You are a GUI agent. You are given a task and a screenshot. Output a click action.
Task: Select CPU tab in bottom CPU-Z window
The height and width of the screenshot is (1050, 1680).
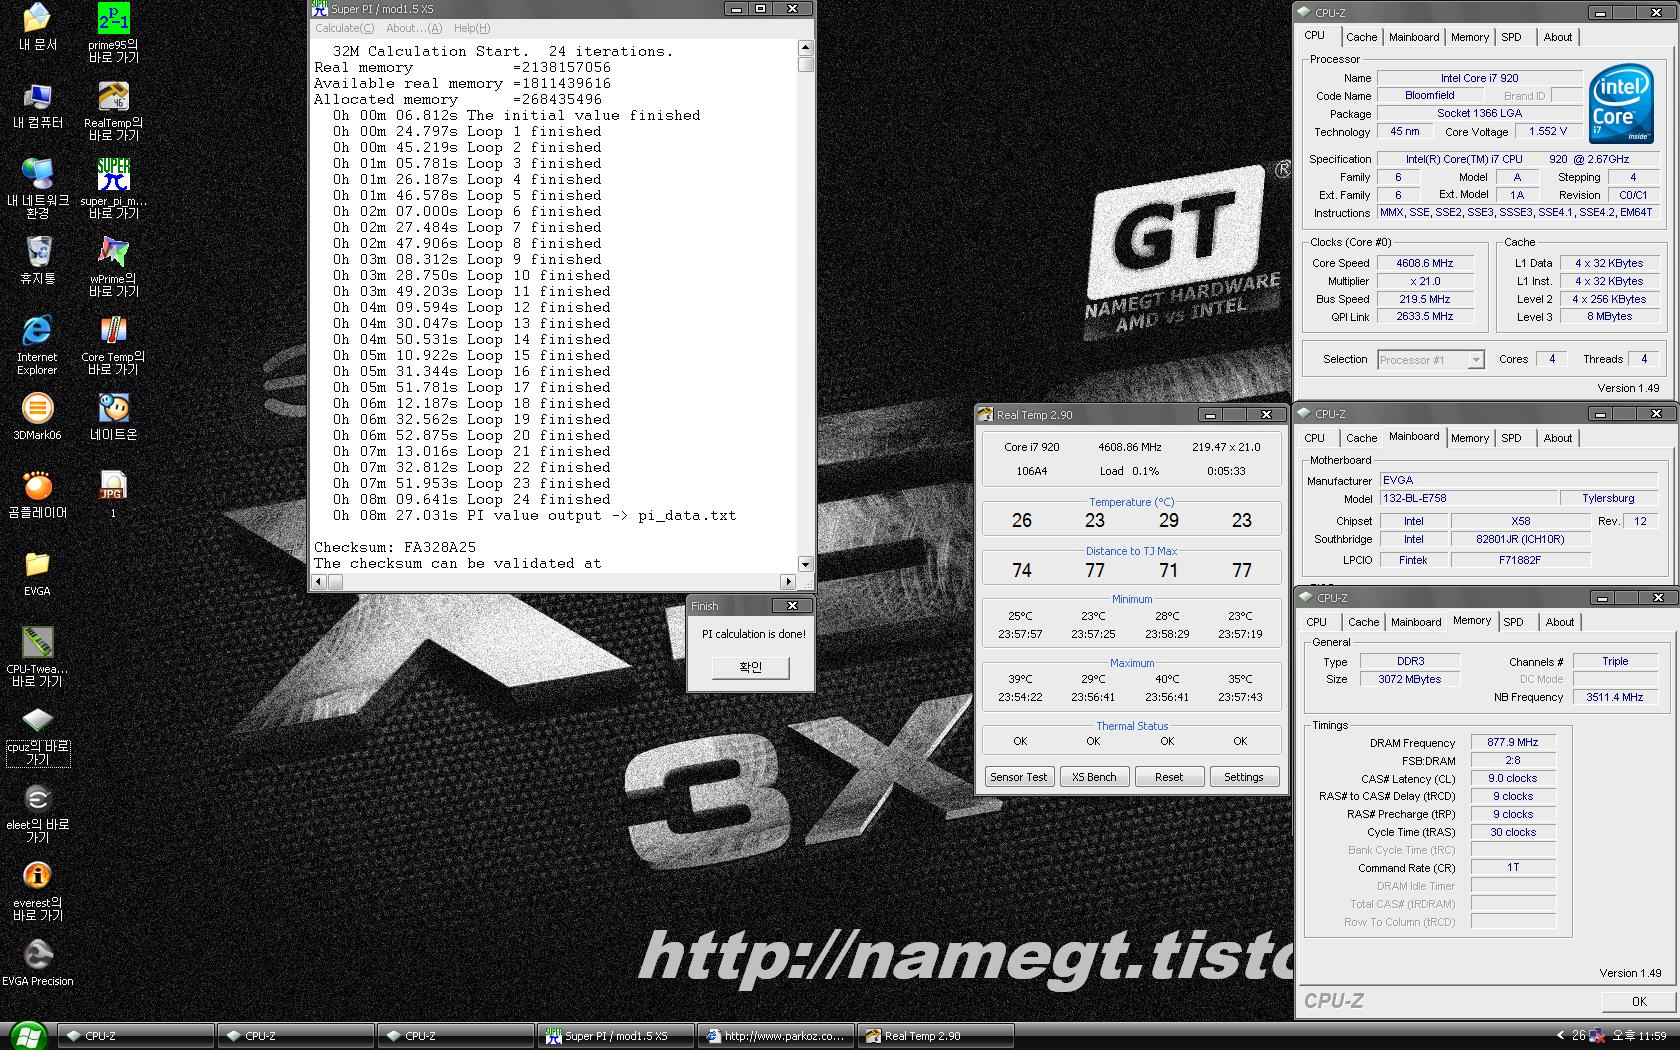click(1316, 622)
